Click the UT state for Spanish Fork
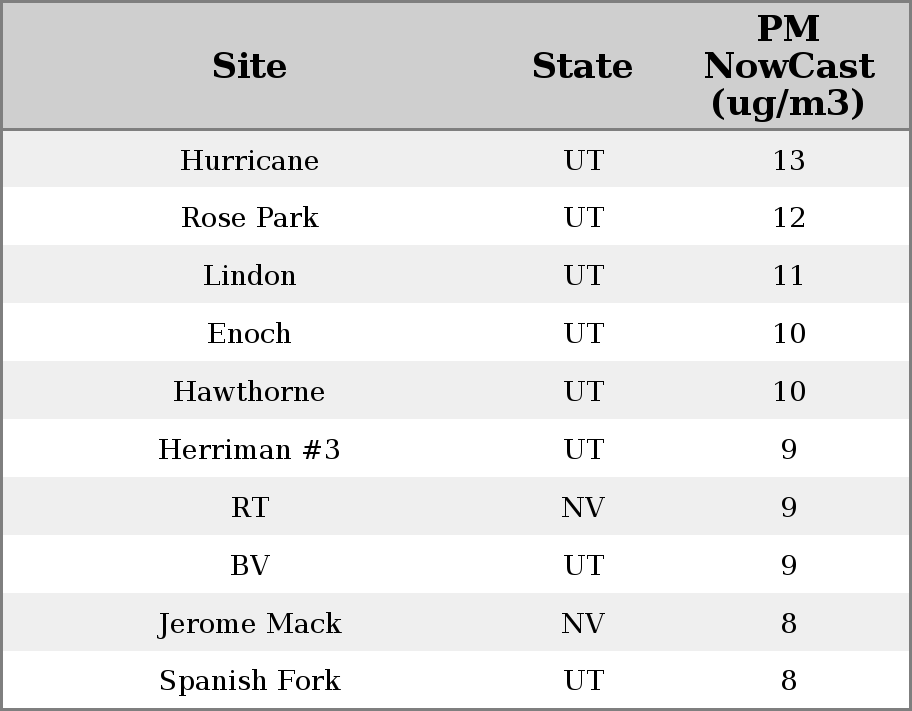This screenshot has height=711, width=912. click(x=583, y=681)
